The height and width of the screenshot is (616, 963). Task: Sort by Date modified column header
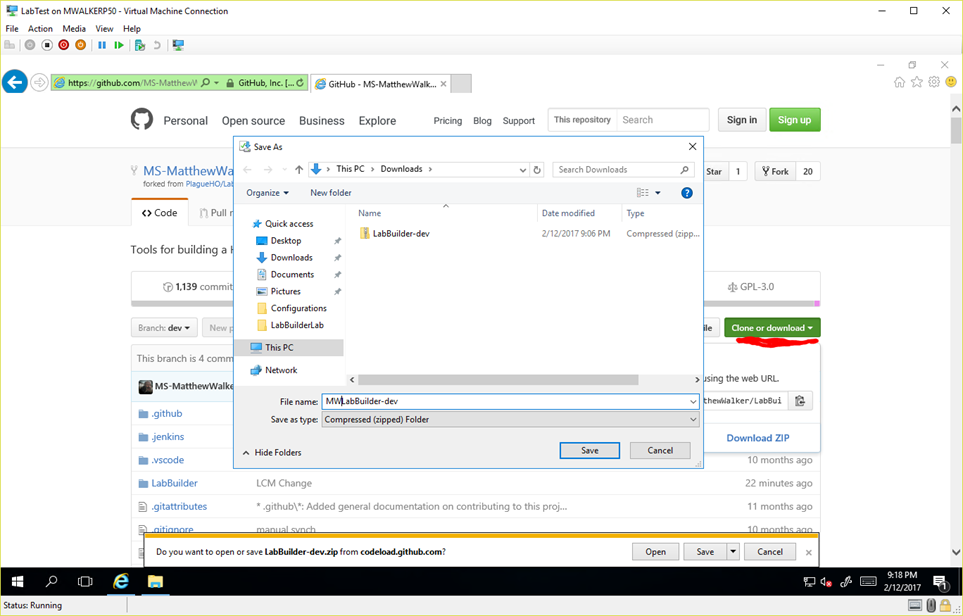(x=568, y=213)
